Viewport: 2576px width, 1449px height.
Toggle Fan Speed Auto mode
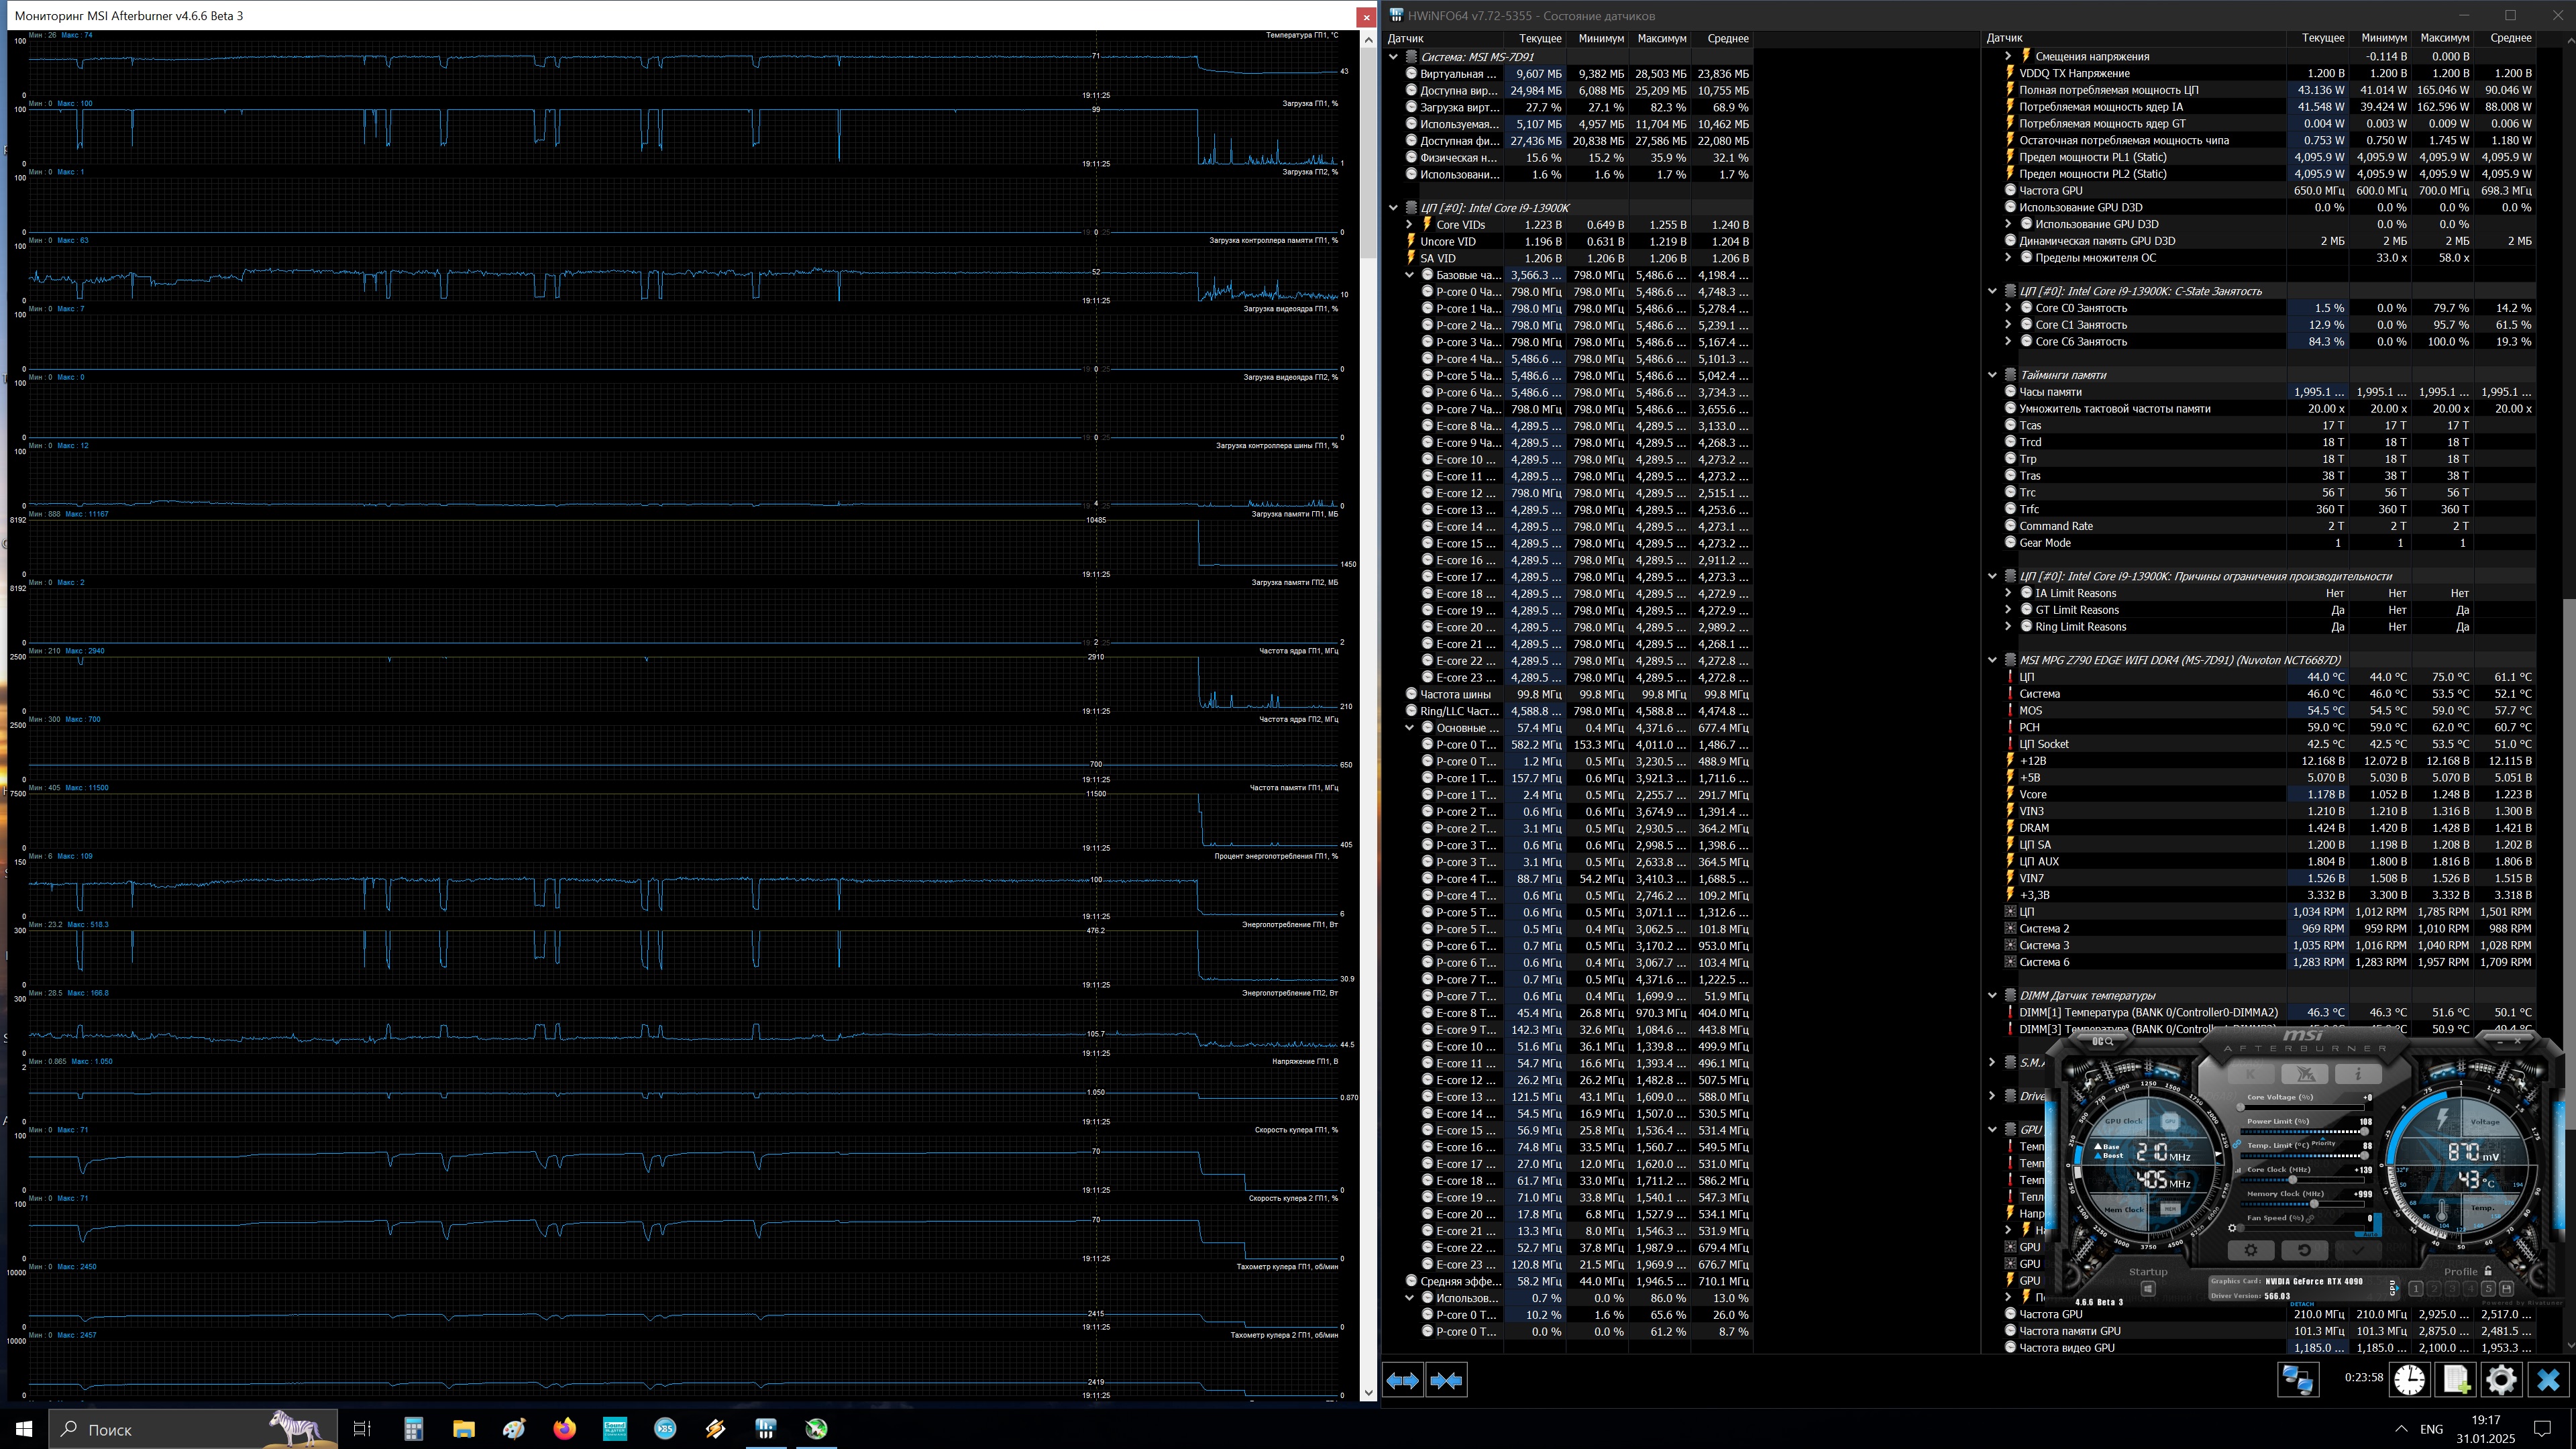coord(2370,1234)
